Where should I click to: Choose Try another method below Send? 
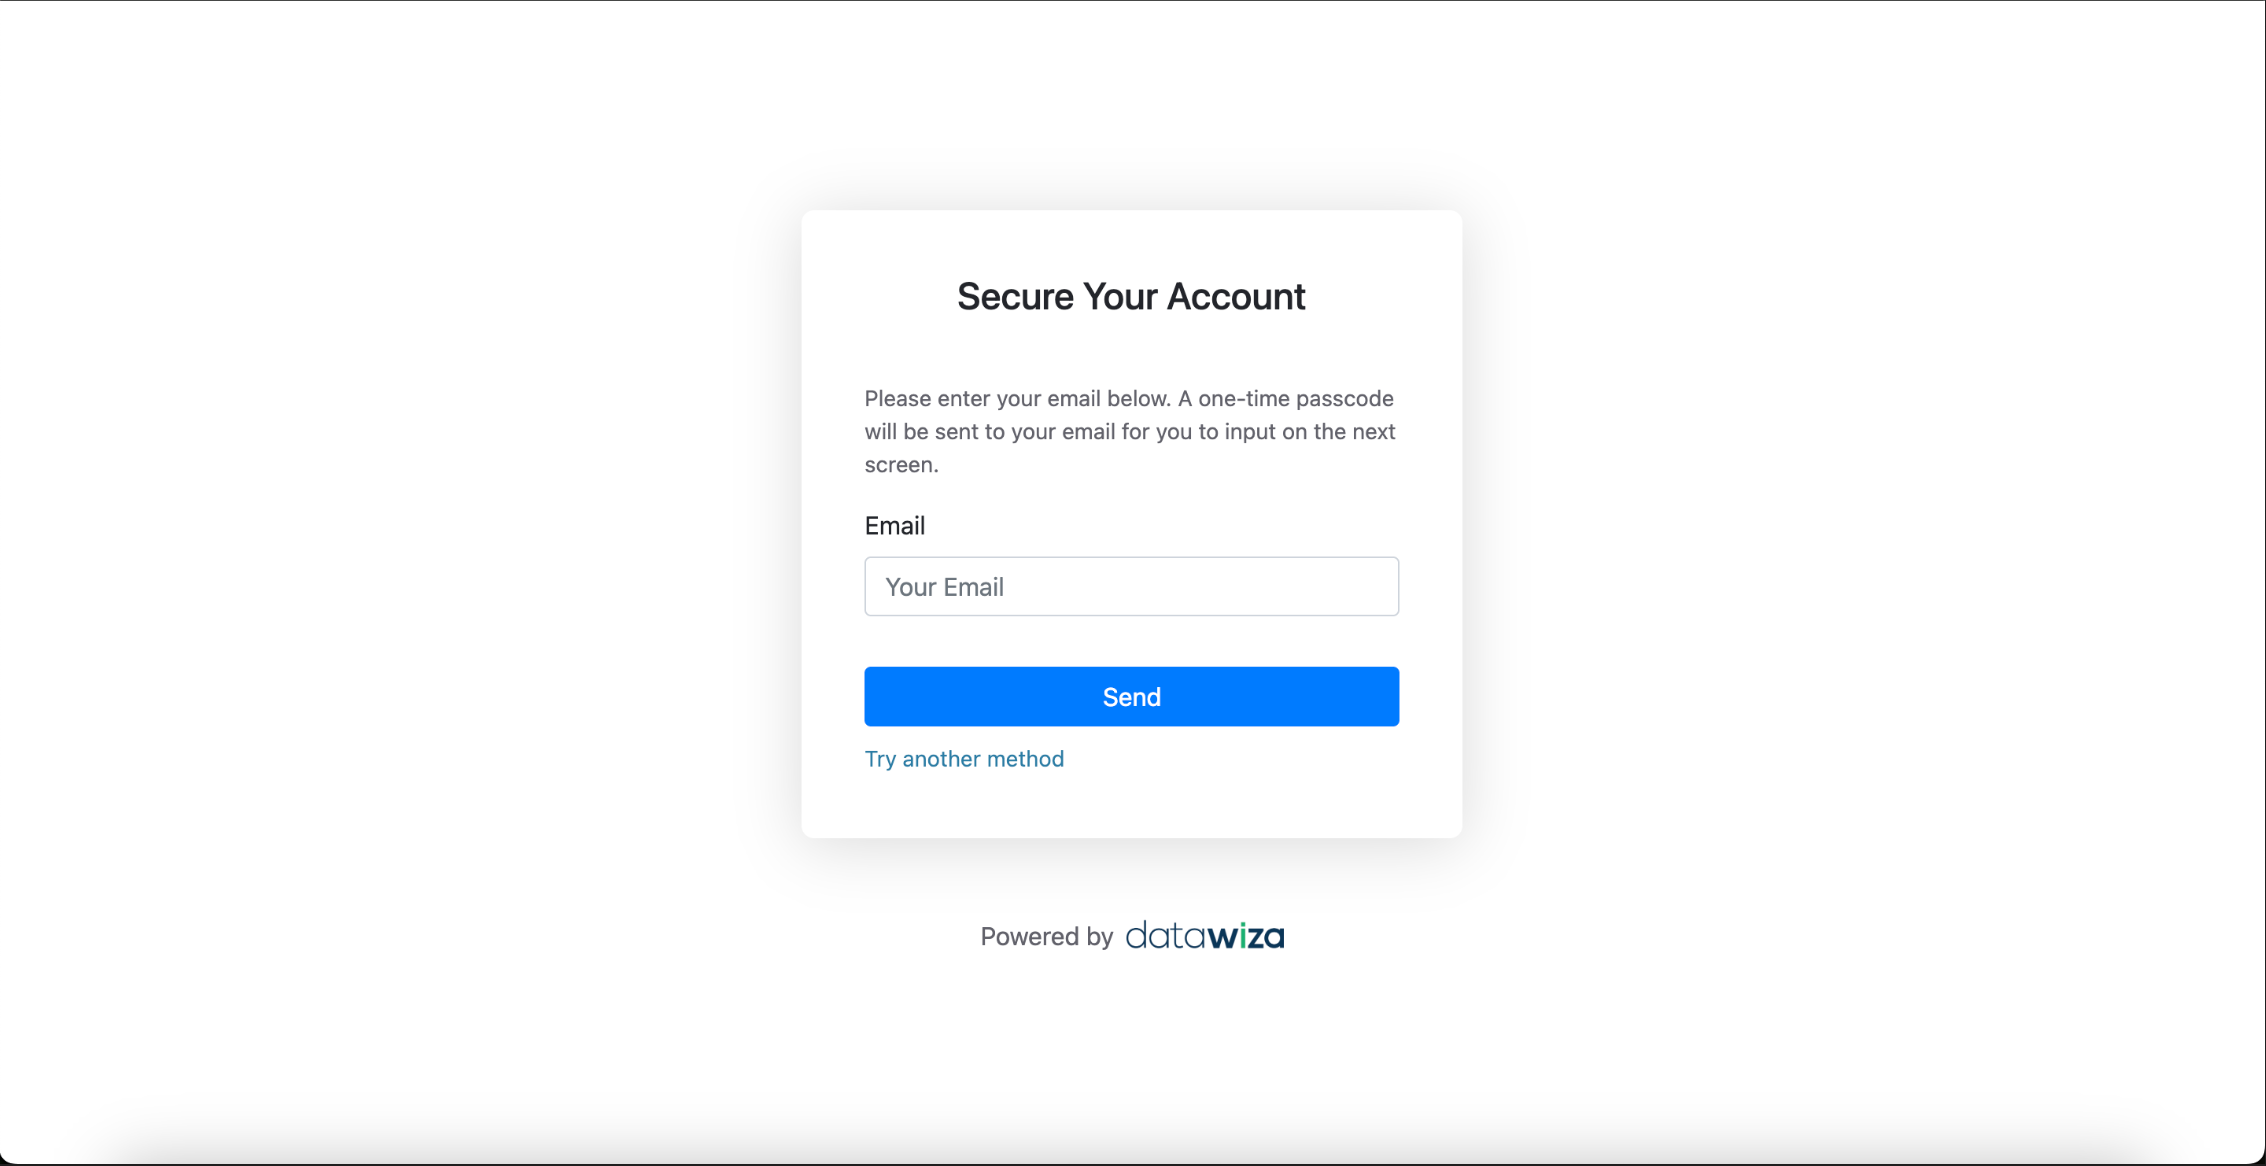[964, 759]
